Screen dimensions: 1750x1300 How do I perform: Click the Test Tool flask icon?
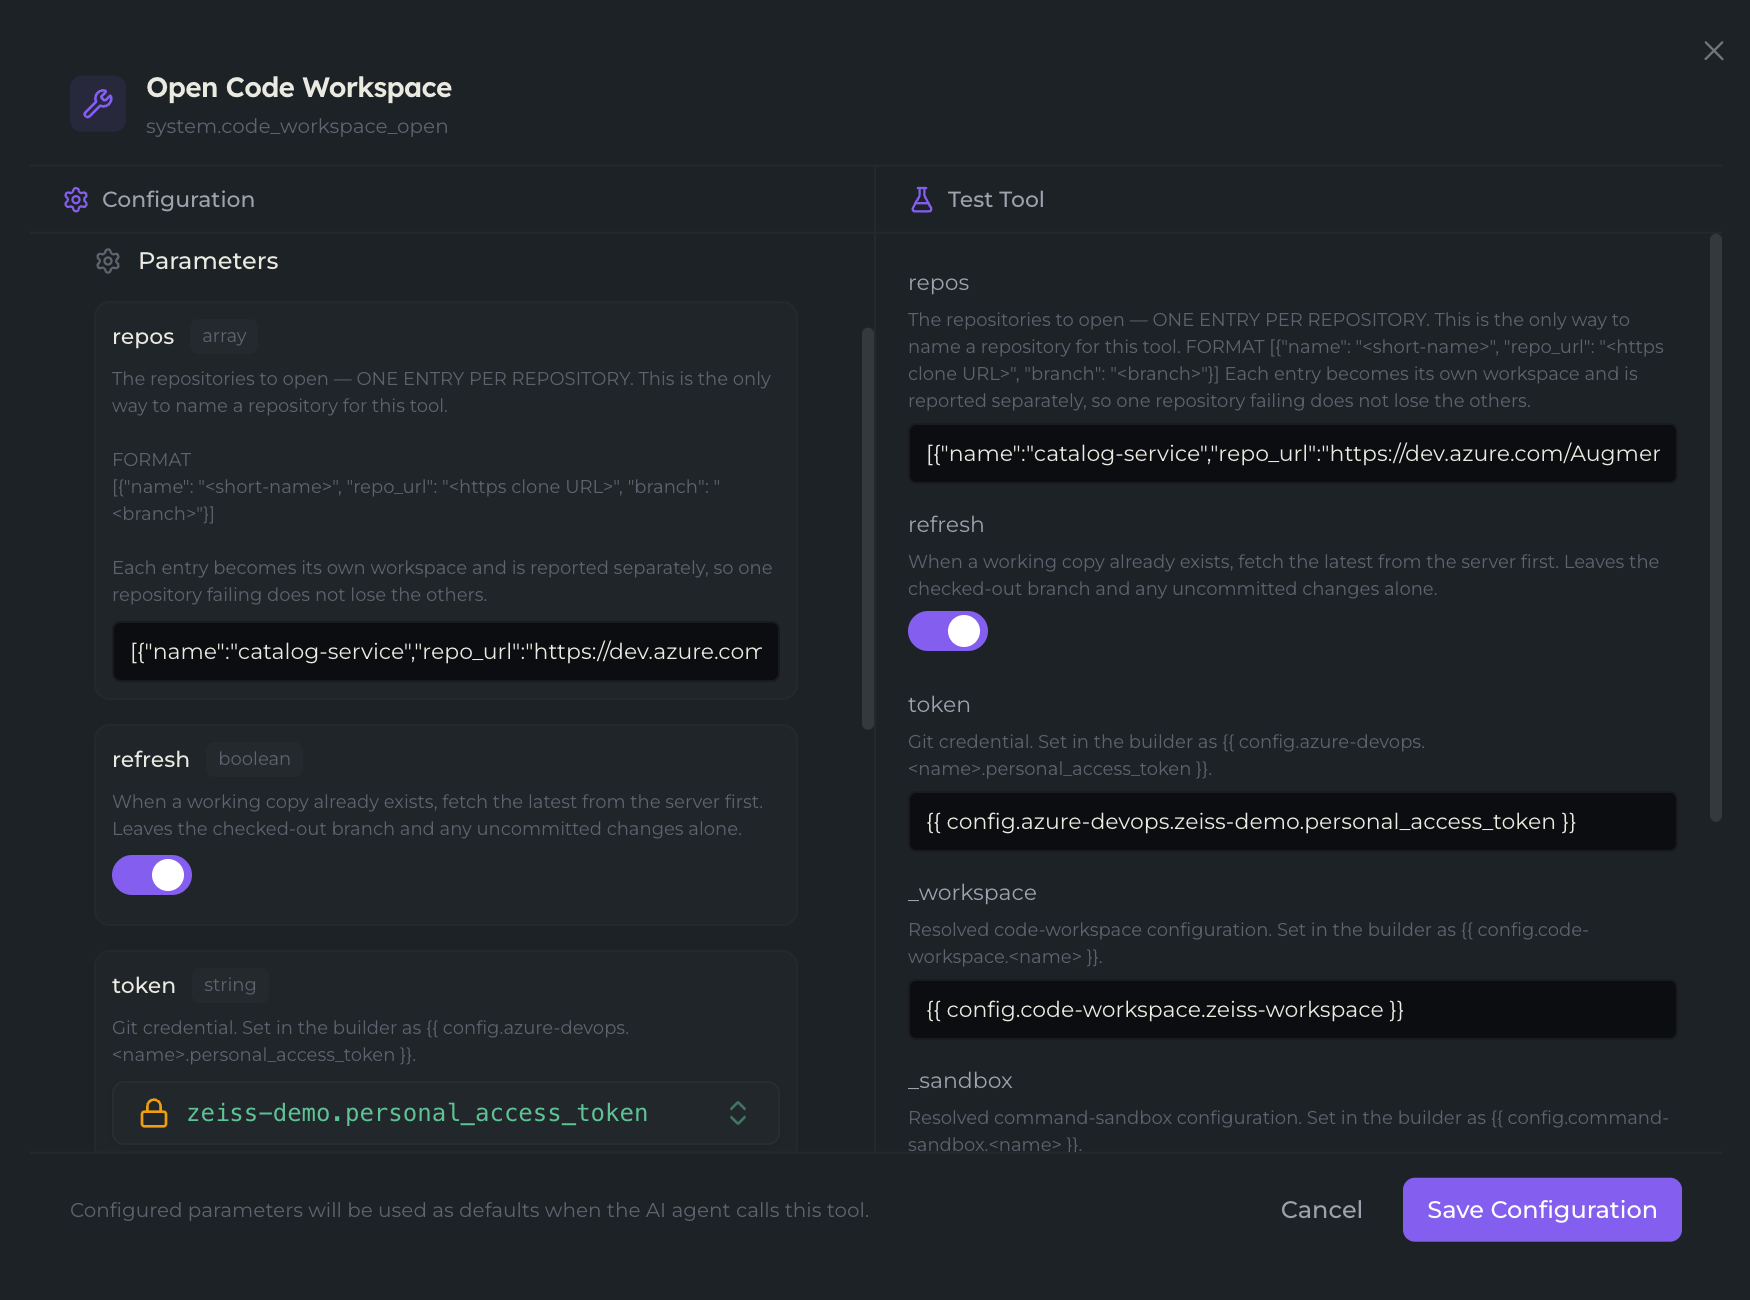(922, 199)
